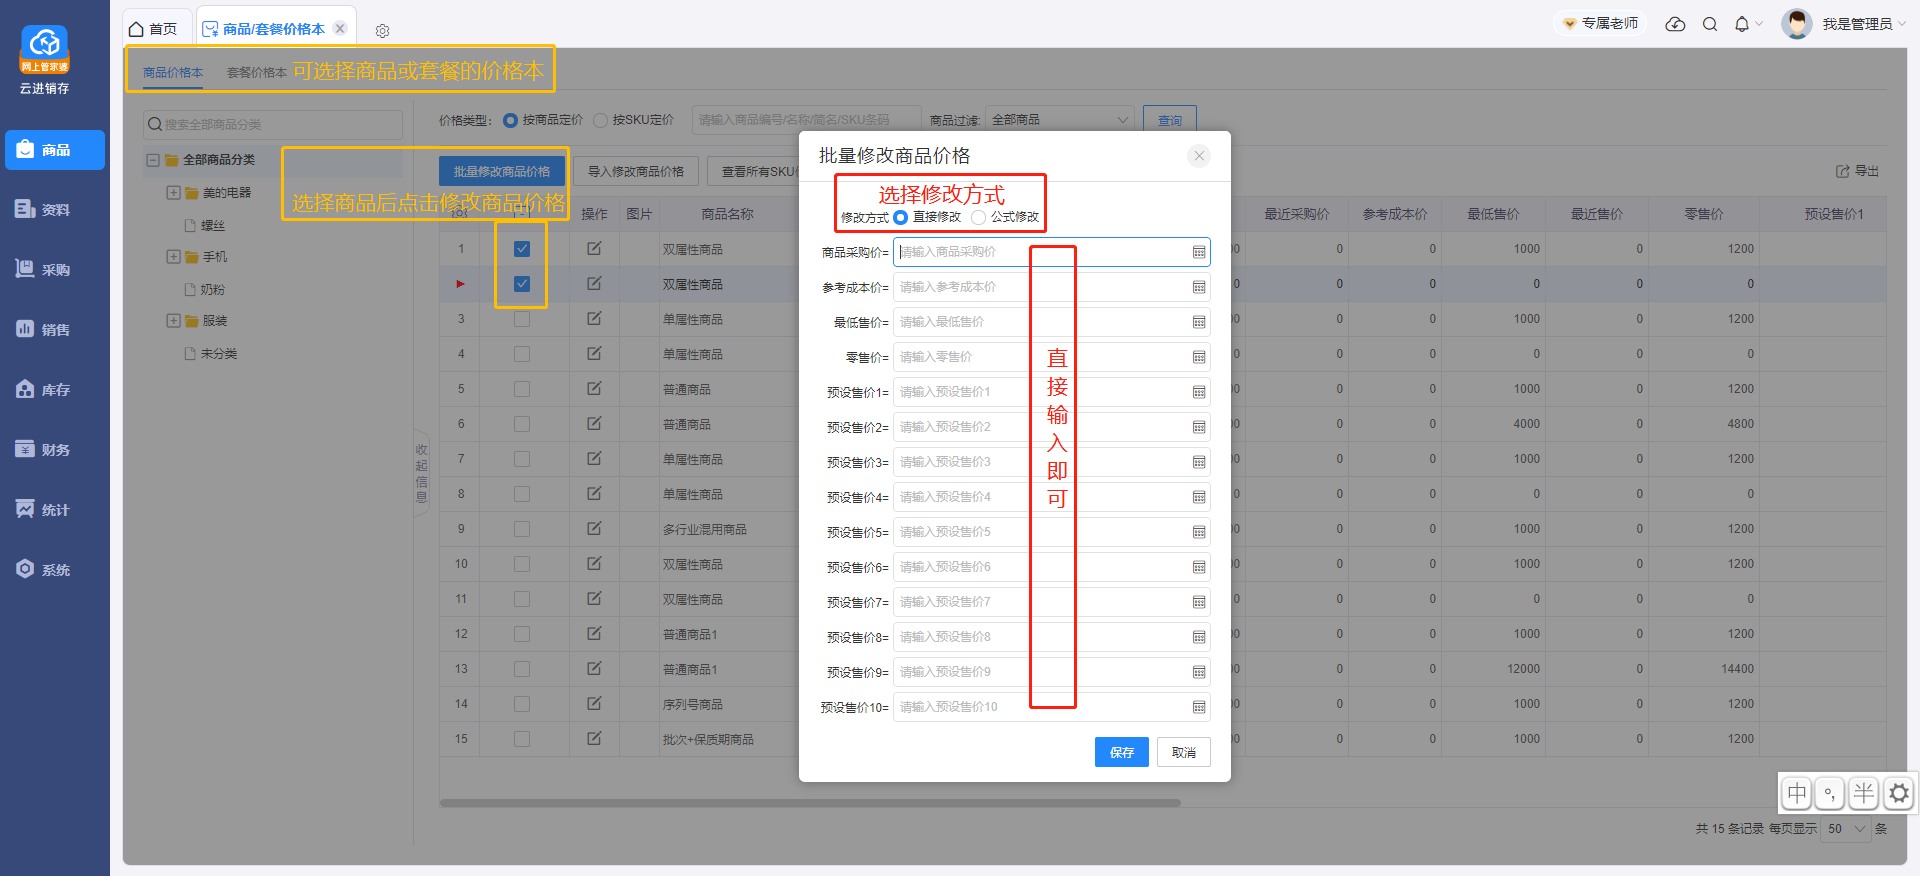Click the 保存 button in dialog
This screenshot has height=876, width=1920.
point(1122,752)
